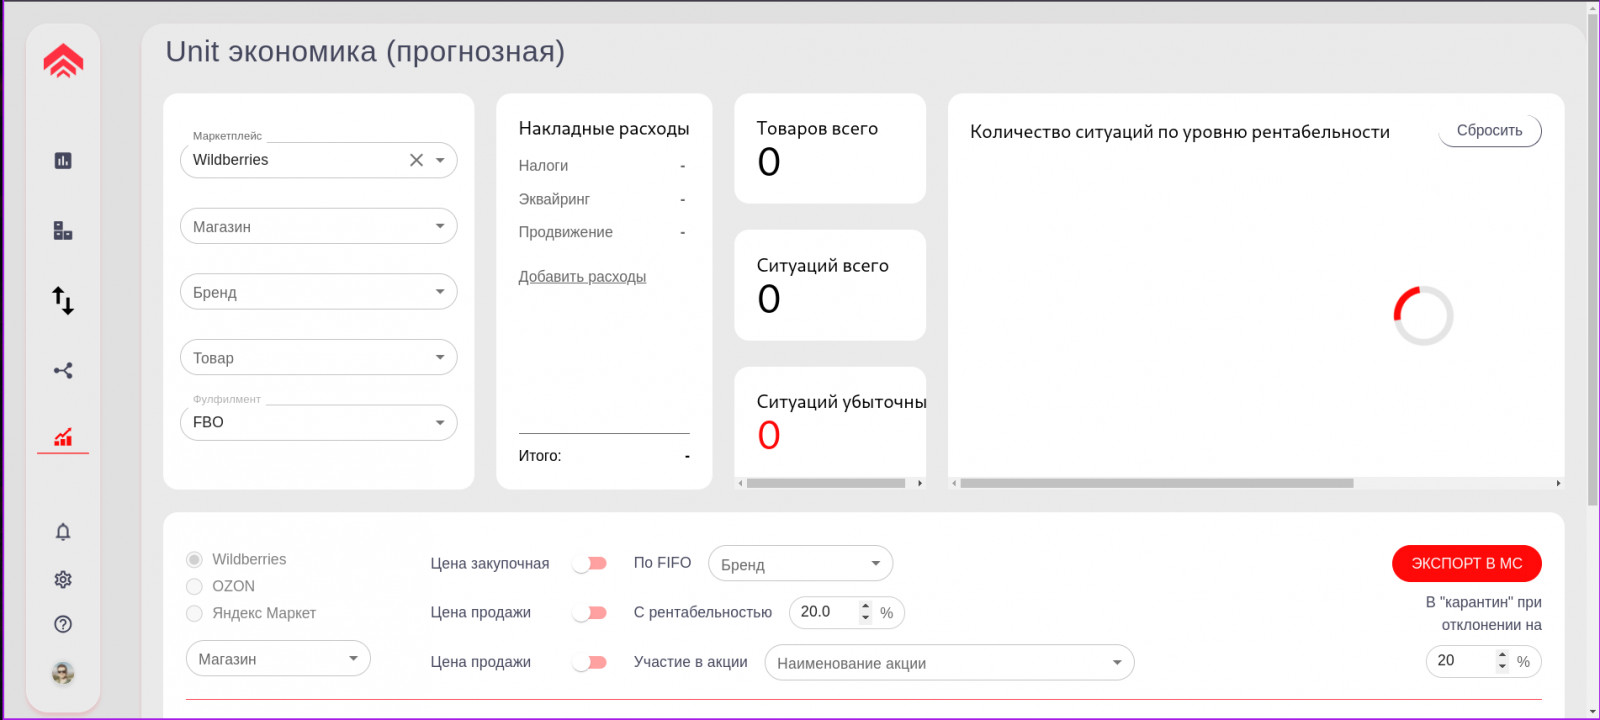This screenshot has height=720, width=1600.
Task: Click right arrow of the stats cards scrollbar
Action: [920, 483]
